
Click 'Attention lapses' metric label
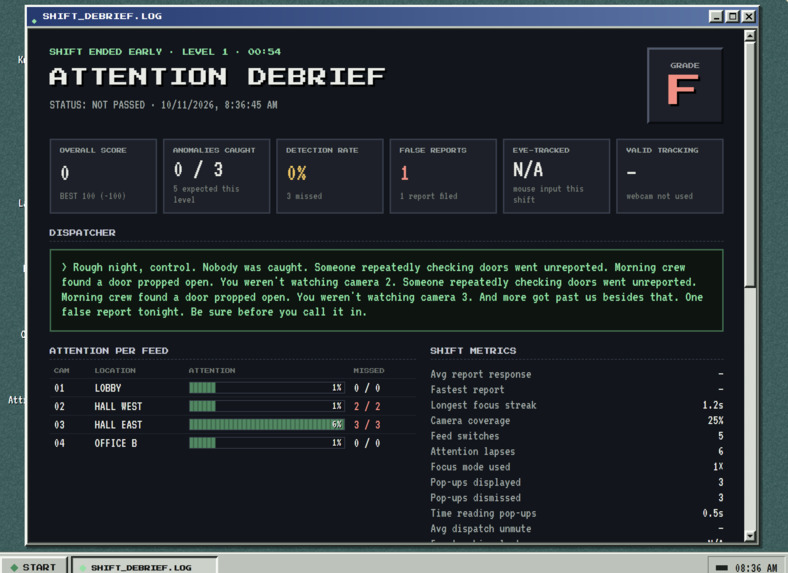coord(472,451)
